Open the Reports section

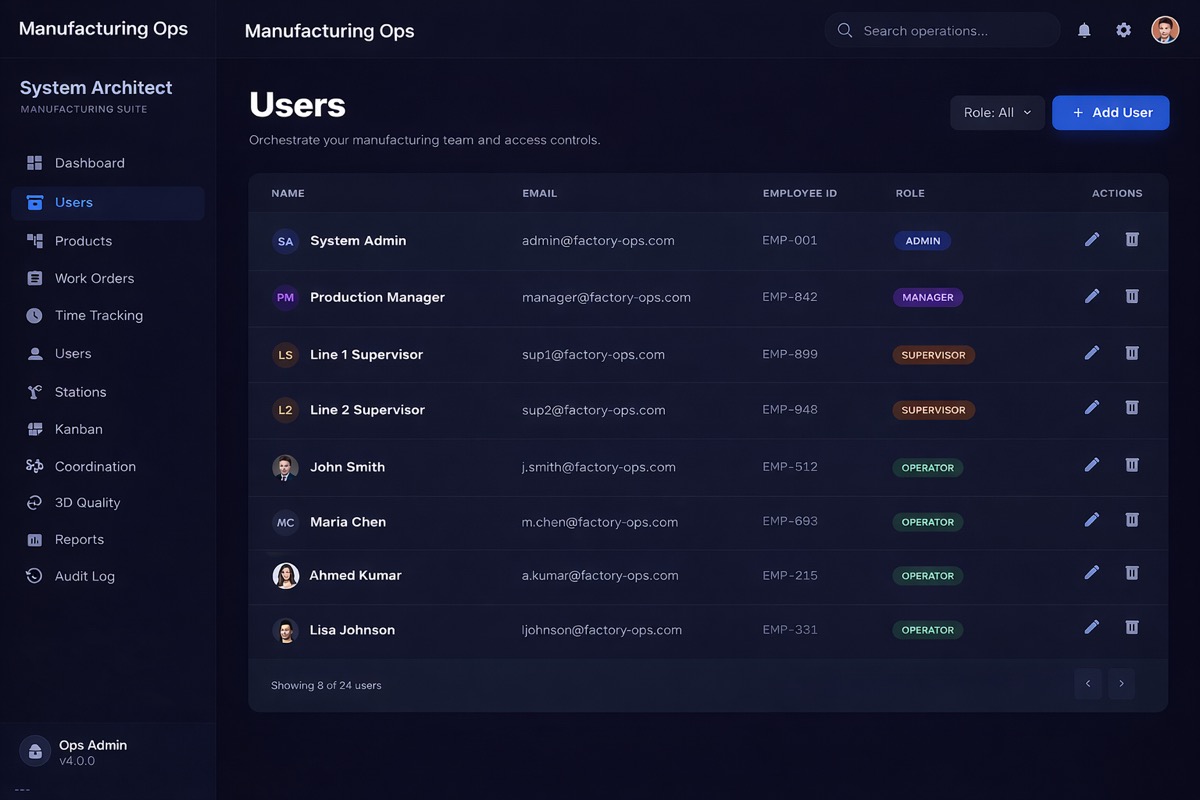pyautogui.click(x=35, y=538)
